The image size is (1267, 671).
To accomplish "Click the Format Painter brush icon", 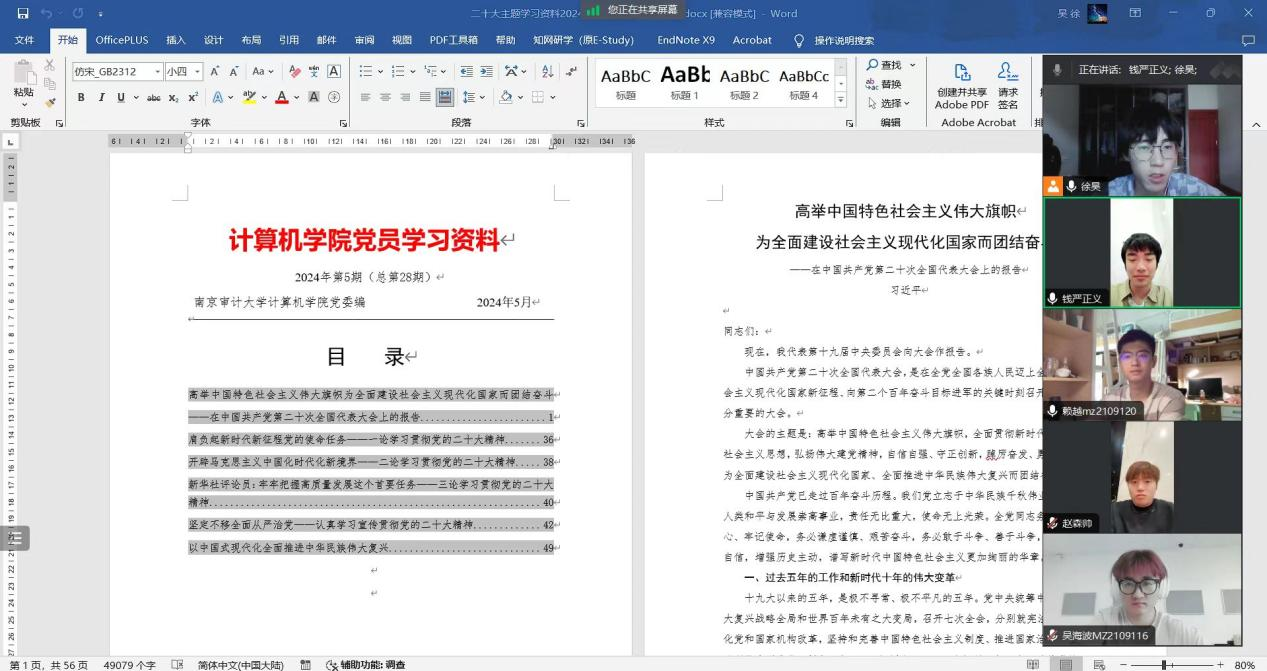I will [x=49, y=102].
